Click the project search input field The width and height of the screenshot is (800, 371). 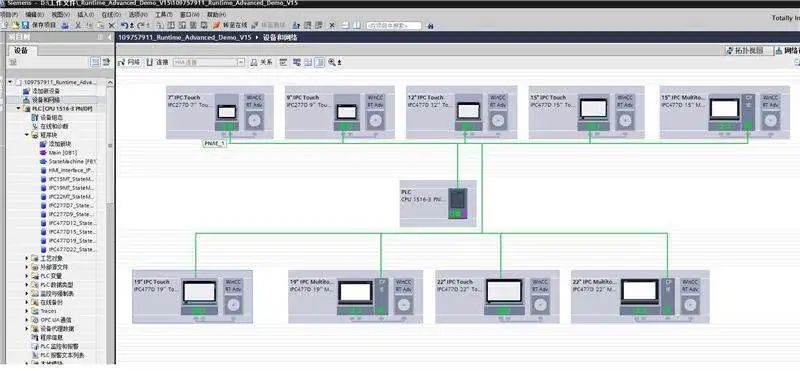tap(394, 25)
